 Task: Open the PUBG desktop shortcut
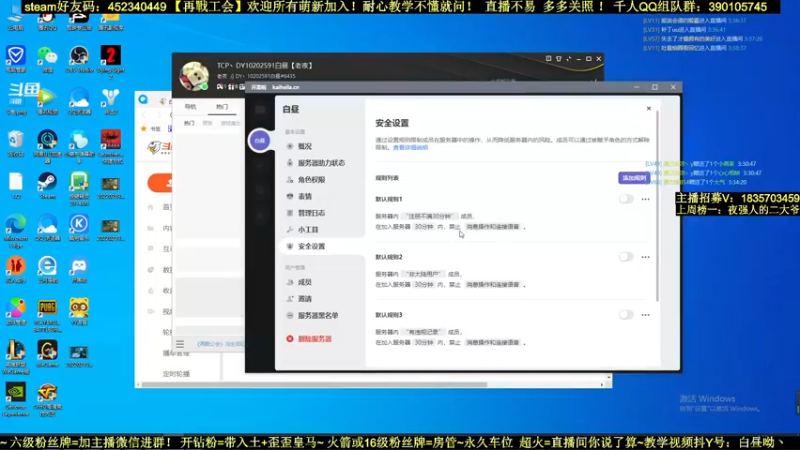tap(47, 315)
